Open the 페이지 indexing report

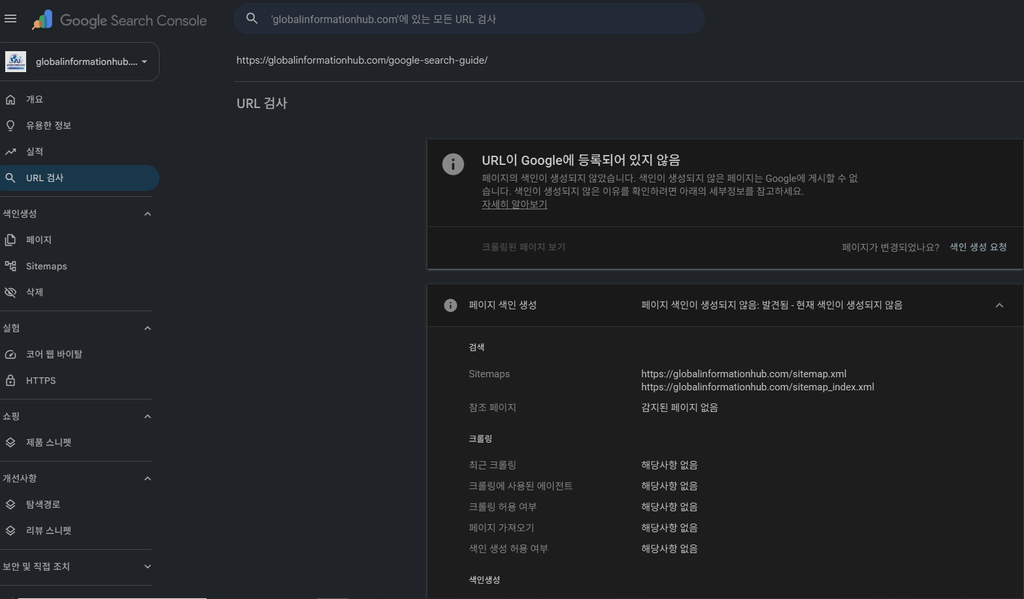[78, 240]
